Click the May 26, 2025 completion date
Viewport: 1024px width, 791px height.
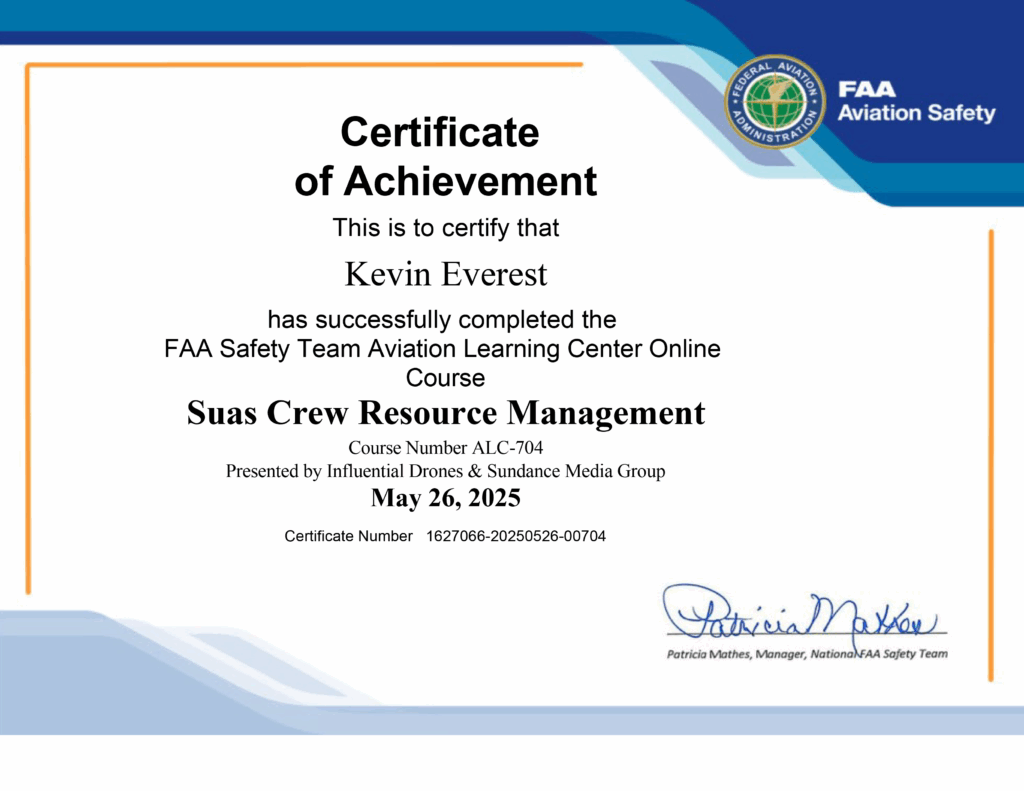tap(445, 497)
